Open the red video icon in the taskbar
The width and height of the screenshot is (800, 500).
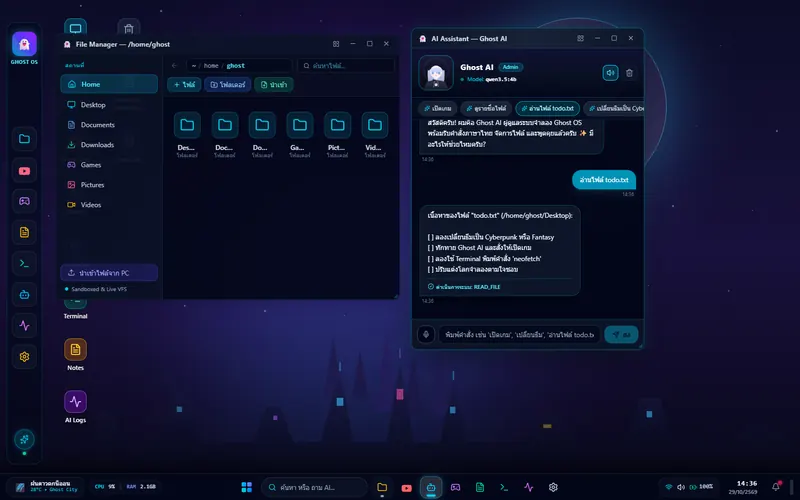(406, 488)
